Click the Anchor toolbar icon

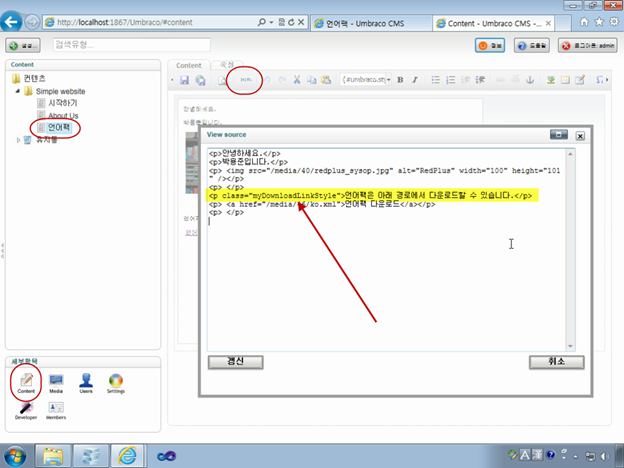tap(530, 80)
